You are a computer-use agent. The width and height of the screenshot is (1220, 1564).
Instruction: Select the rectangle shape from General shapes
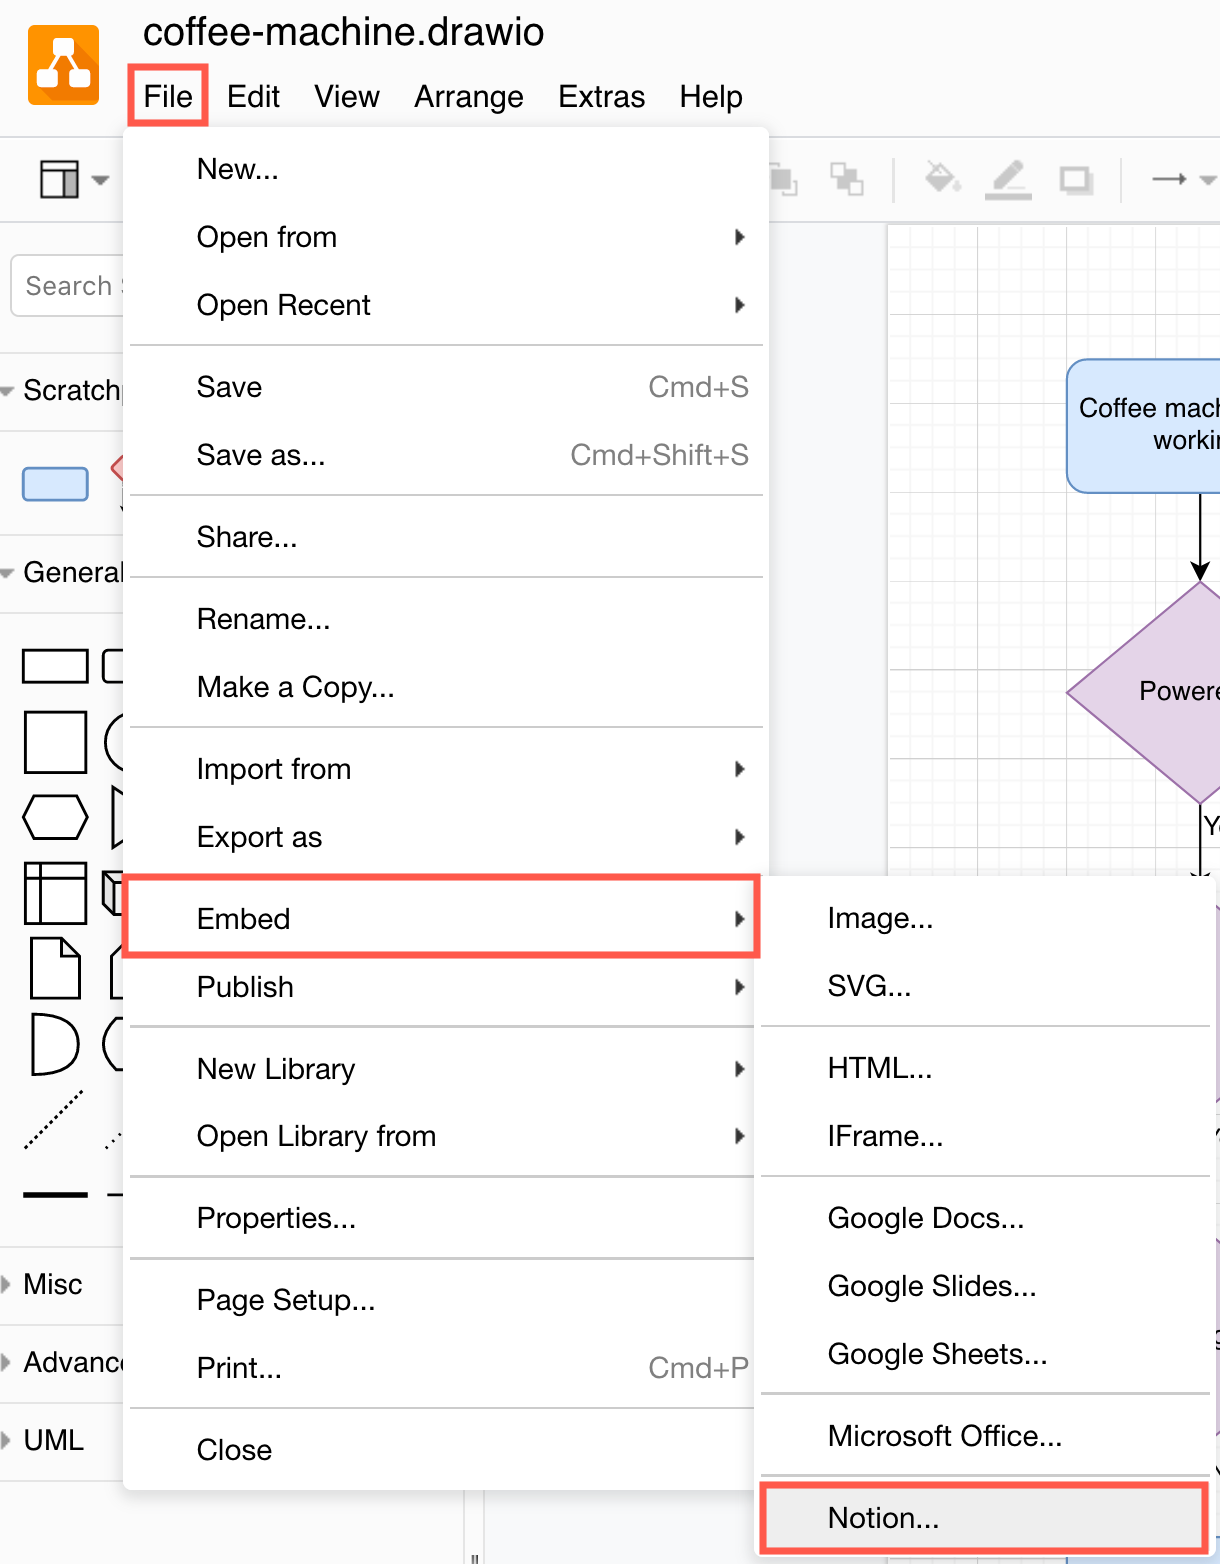[x=55, y=665]
